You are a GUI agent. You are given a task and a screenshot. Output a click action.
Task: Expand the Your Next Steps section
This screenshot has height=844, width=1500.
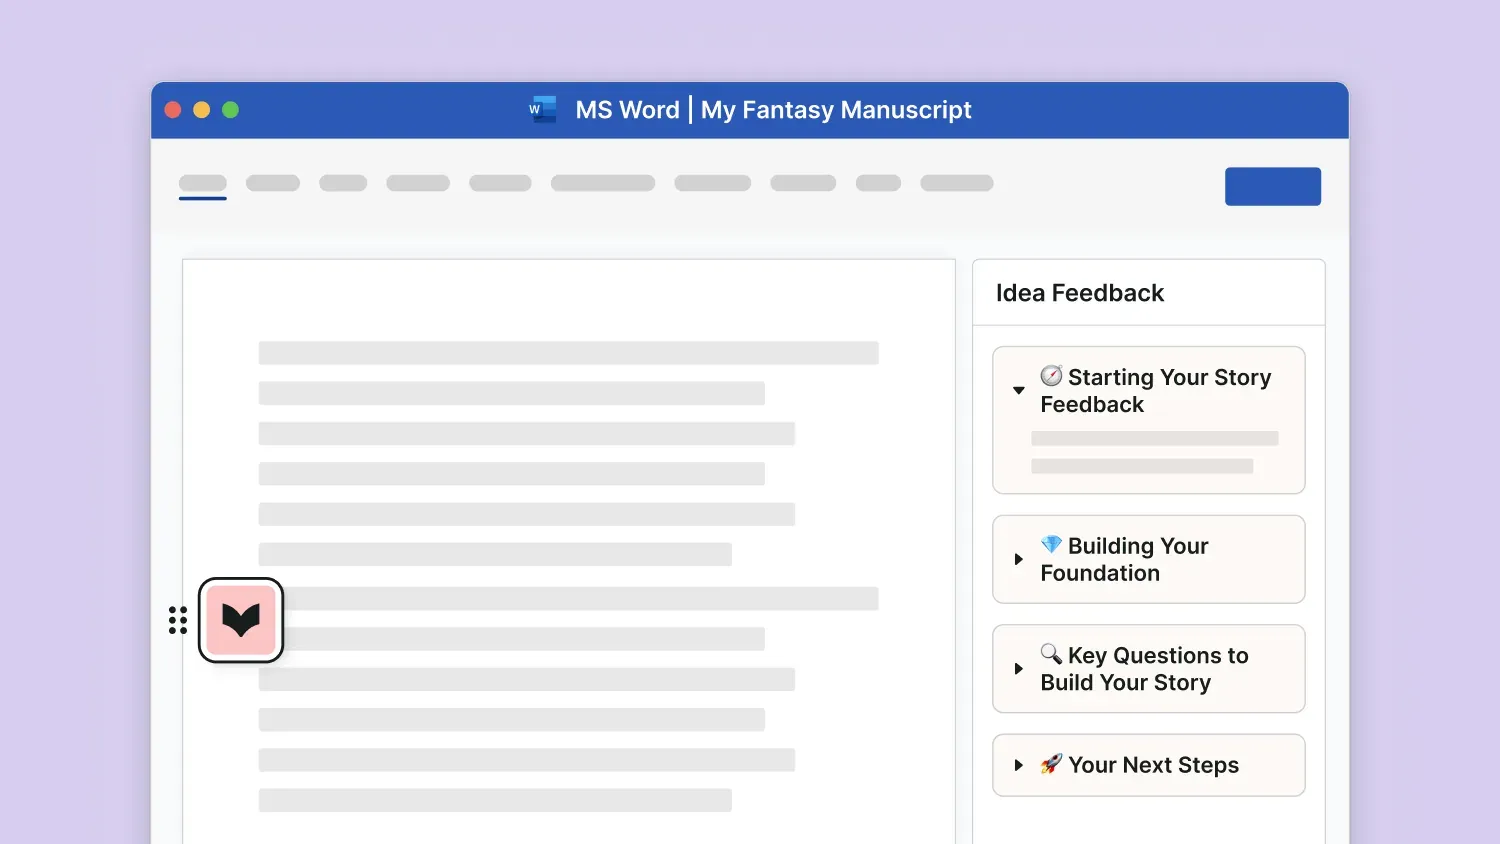pos(1018,765)
